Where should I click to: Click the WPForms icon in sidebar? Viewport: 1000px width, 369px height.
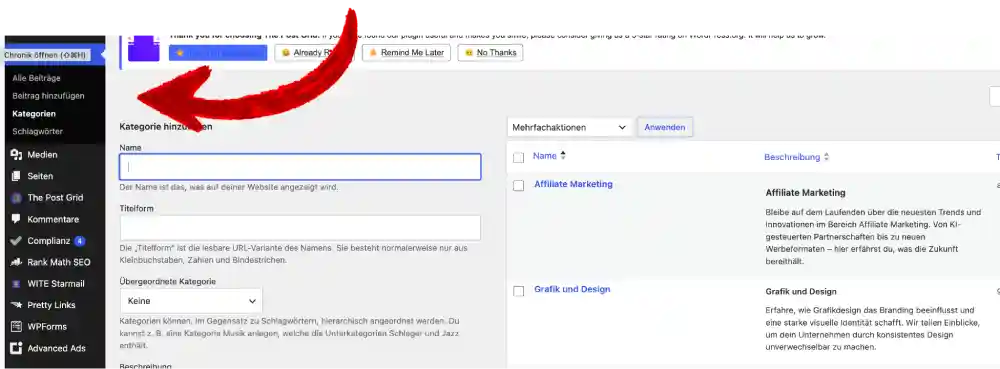[17, 326]
